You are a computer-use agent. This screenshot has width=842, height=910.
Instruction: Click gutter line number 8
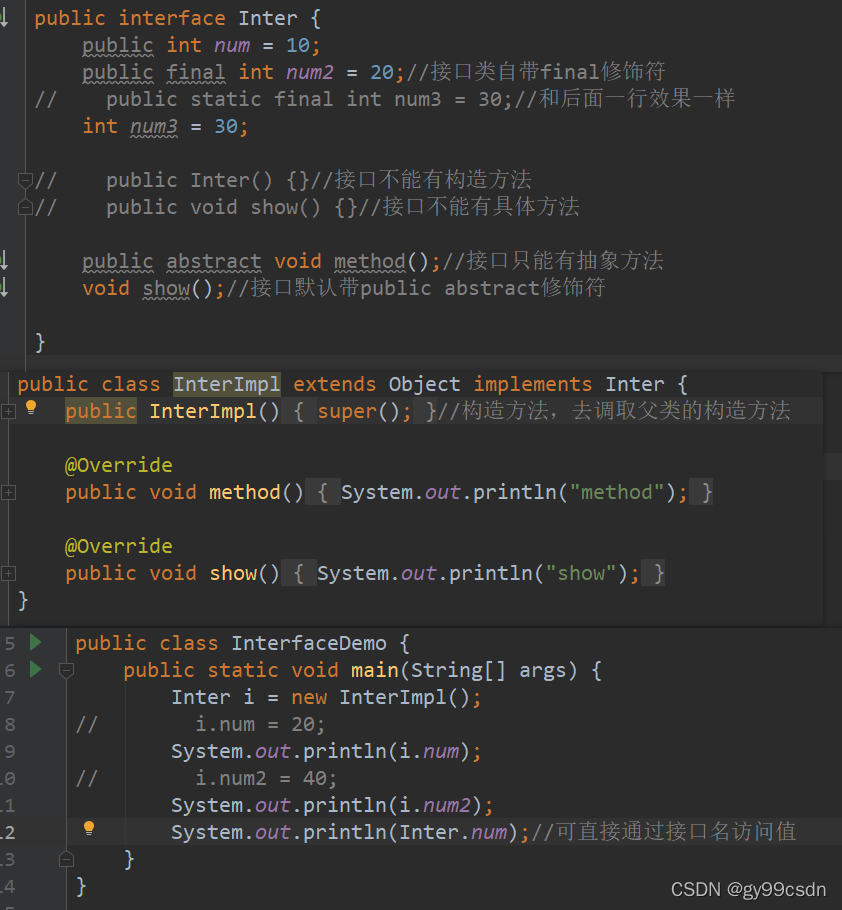point(10,725)
